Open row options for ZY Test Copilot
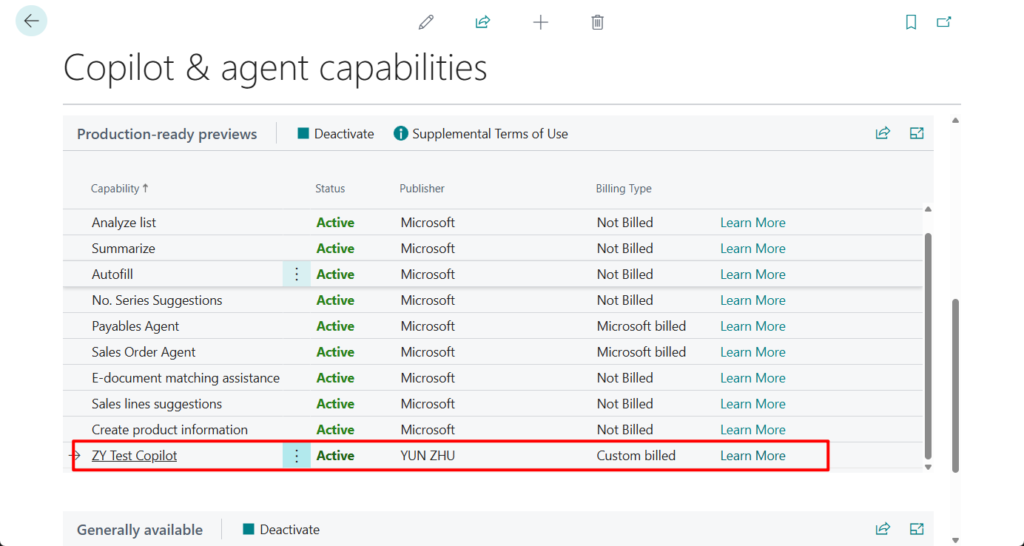1024x546 pixels. [296, 456]
